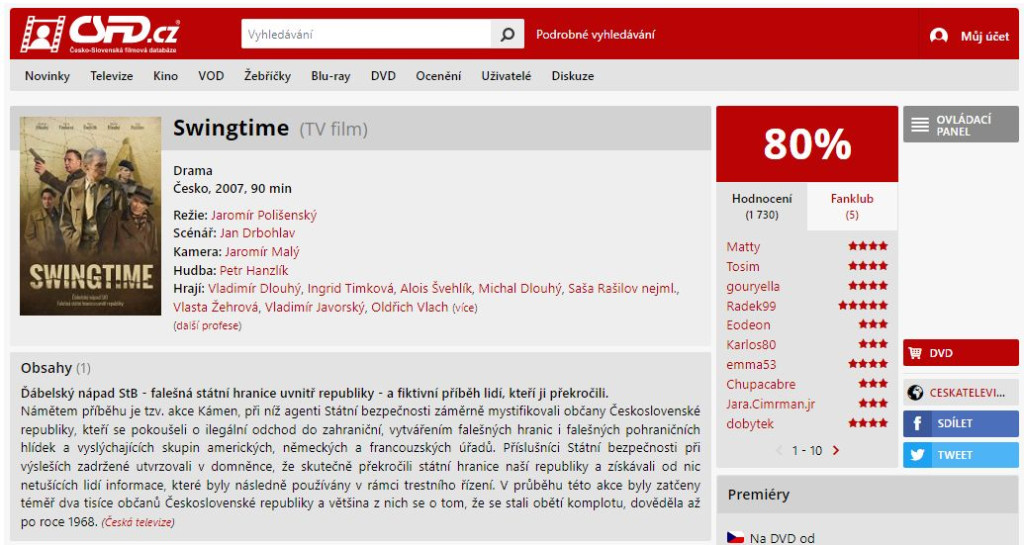Viewport: 1024px width, 545px height.
Task: Expand cast list with (více)
Action: (465, 307)
